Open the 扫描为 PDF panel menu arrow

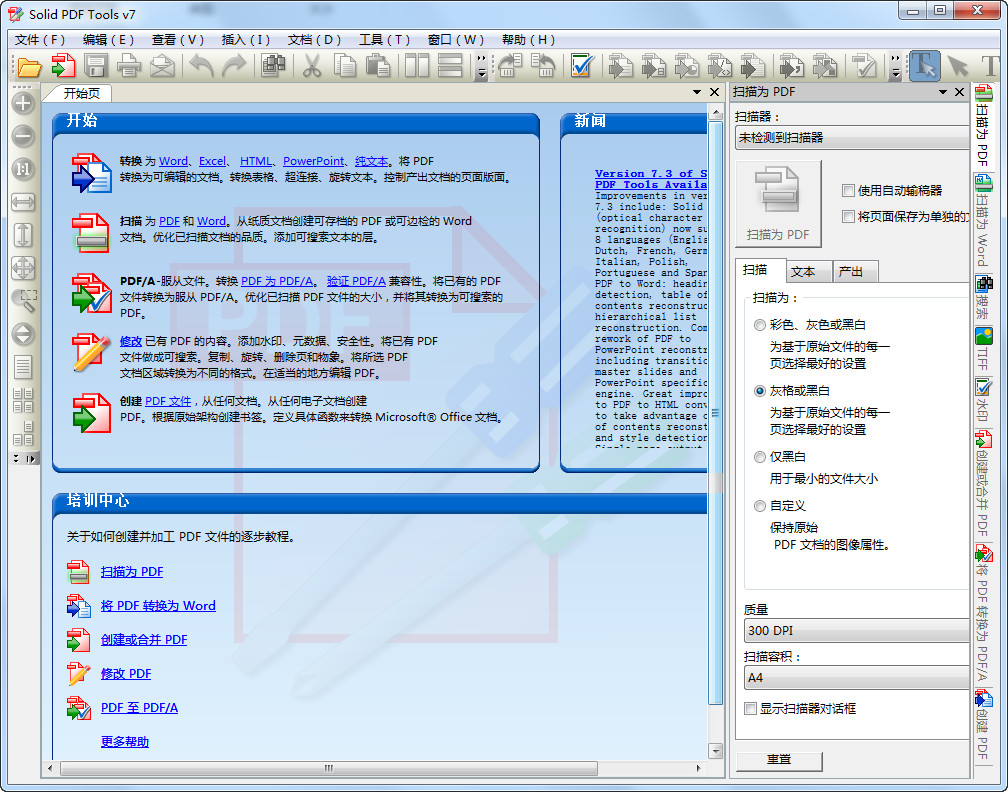pos(943,92)
